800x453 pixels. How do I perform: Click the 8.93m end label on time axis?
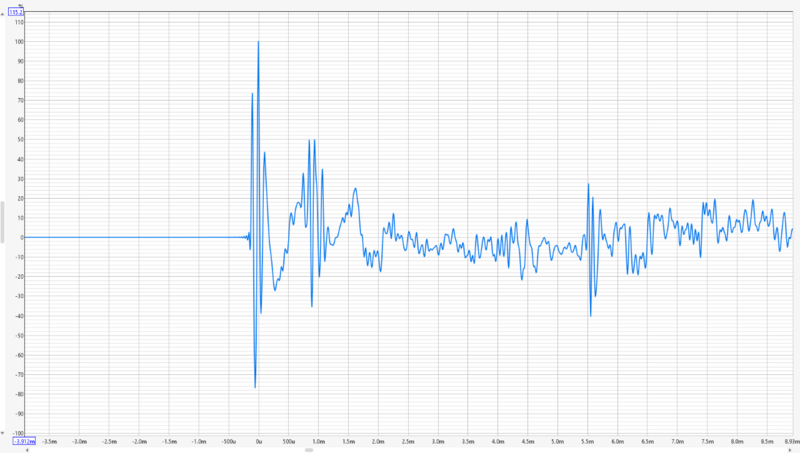[x=792, y=441]
